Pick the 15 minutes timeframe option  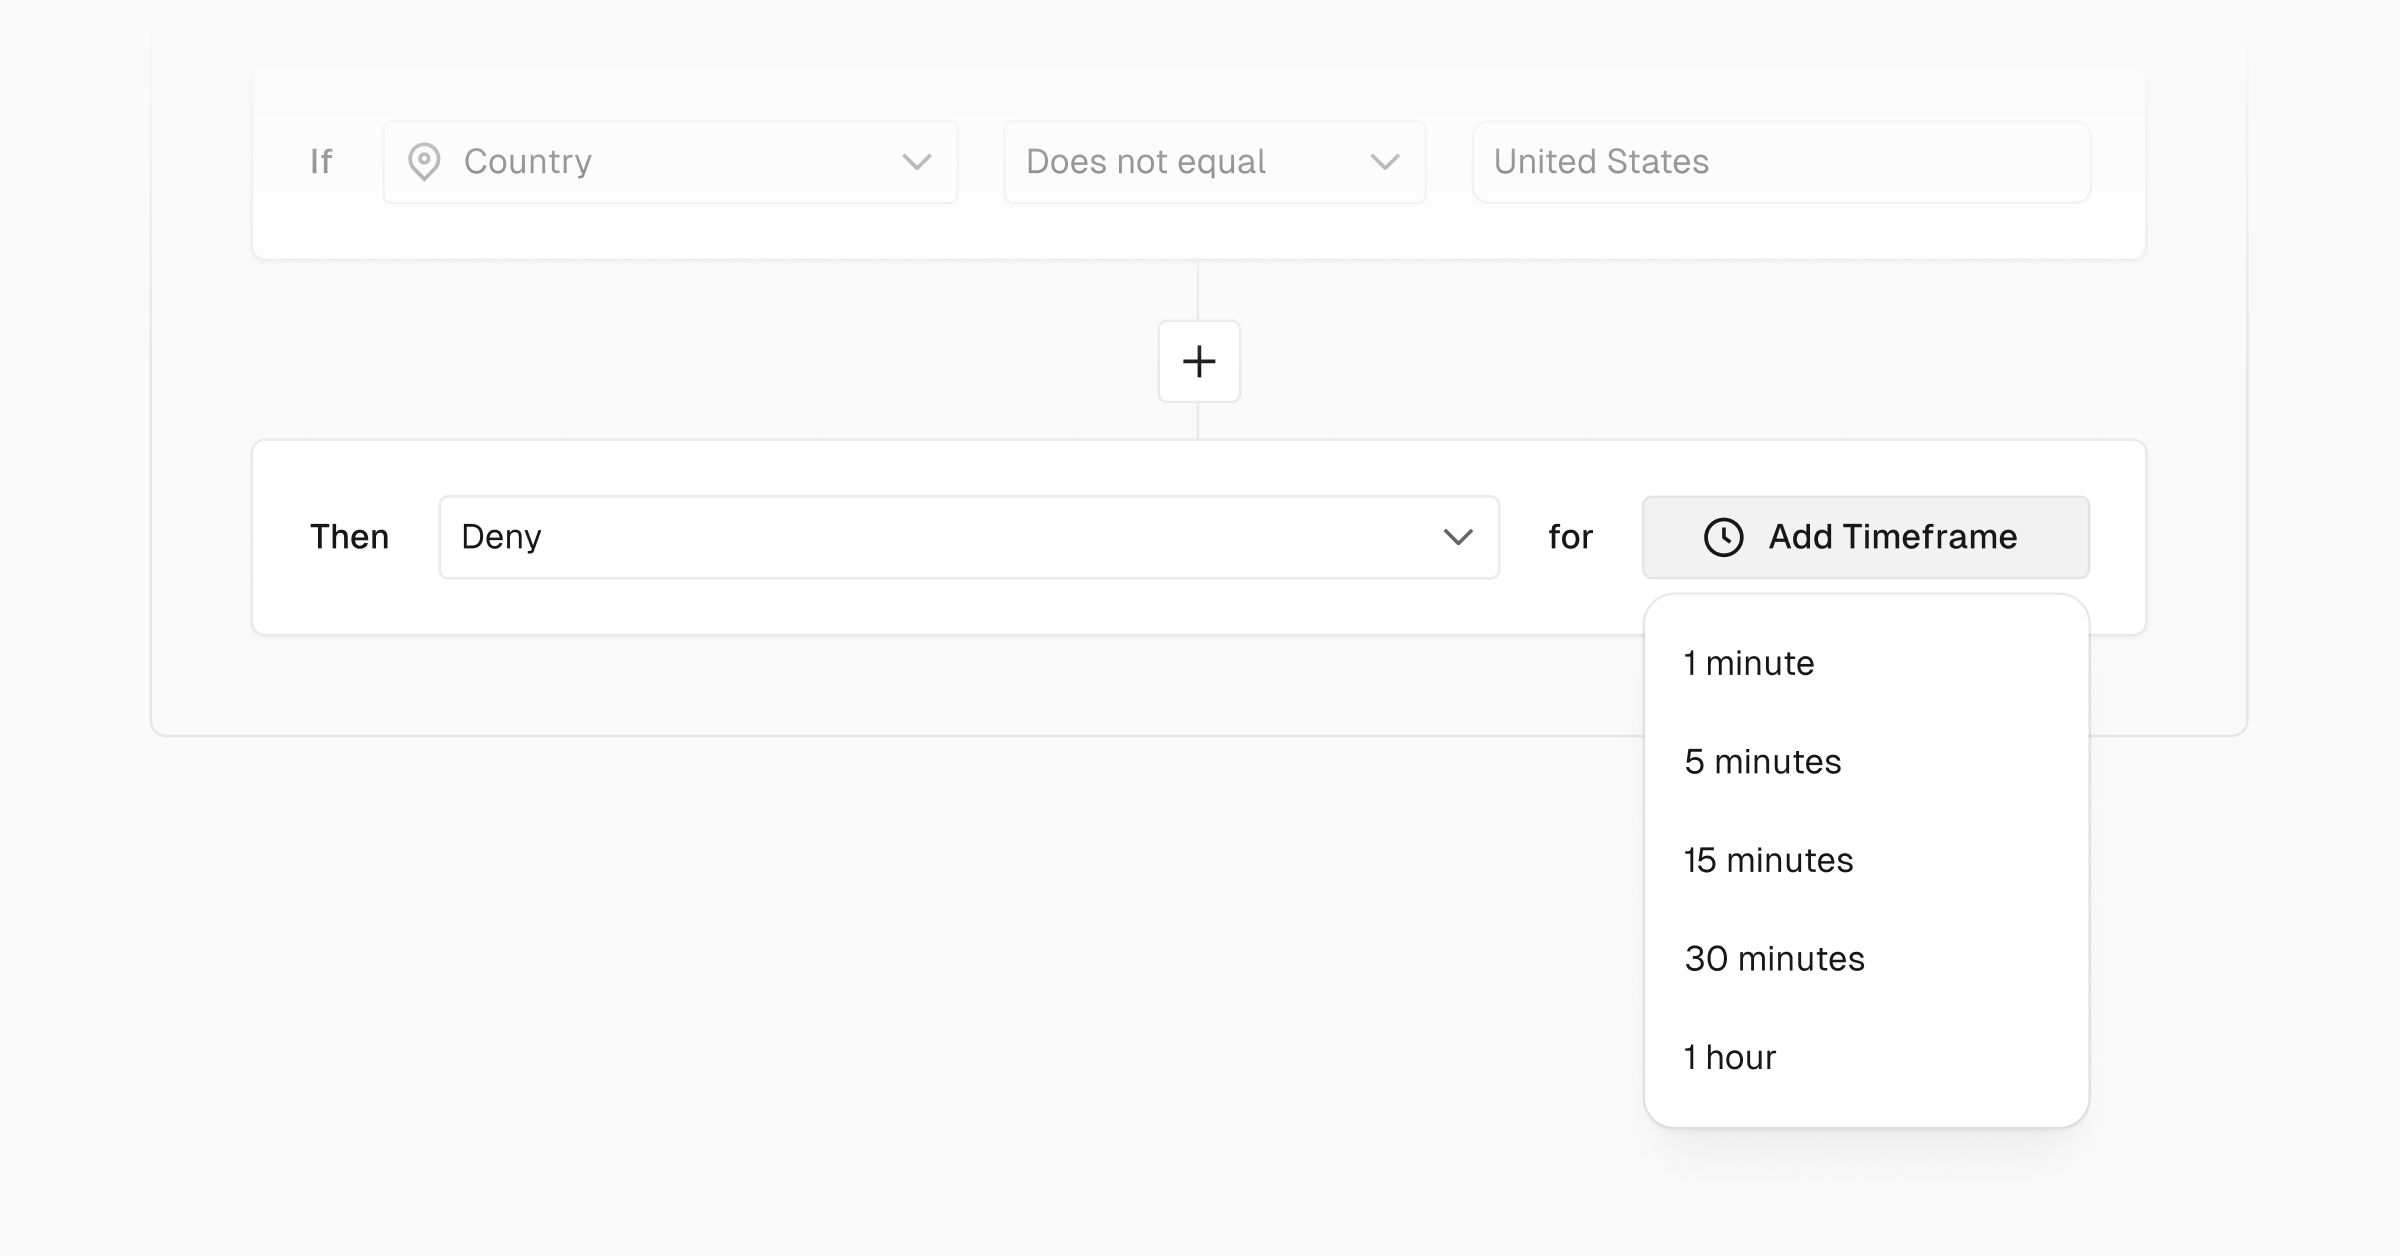tap(1768, 861)
